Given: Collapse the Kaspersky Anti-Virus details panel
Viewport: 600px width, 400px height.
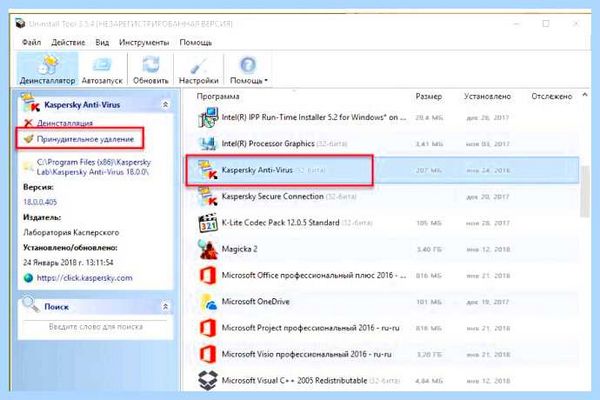Looking at the screenshot, I should tap(165, 104).
